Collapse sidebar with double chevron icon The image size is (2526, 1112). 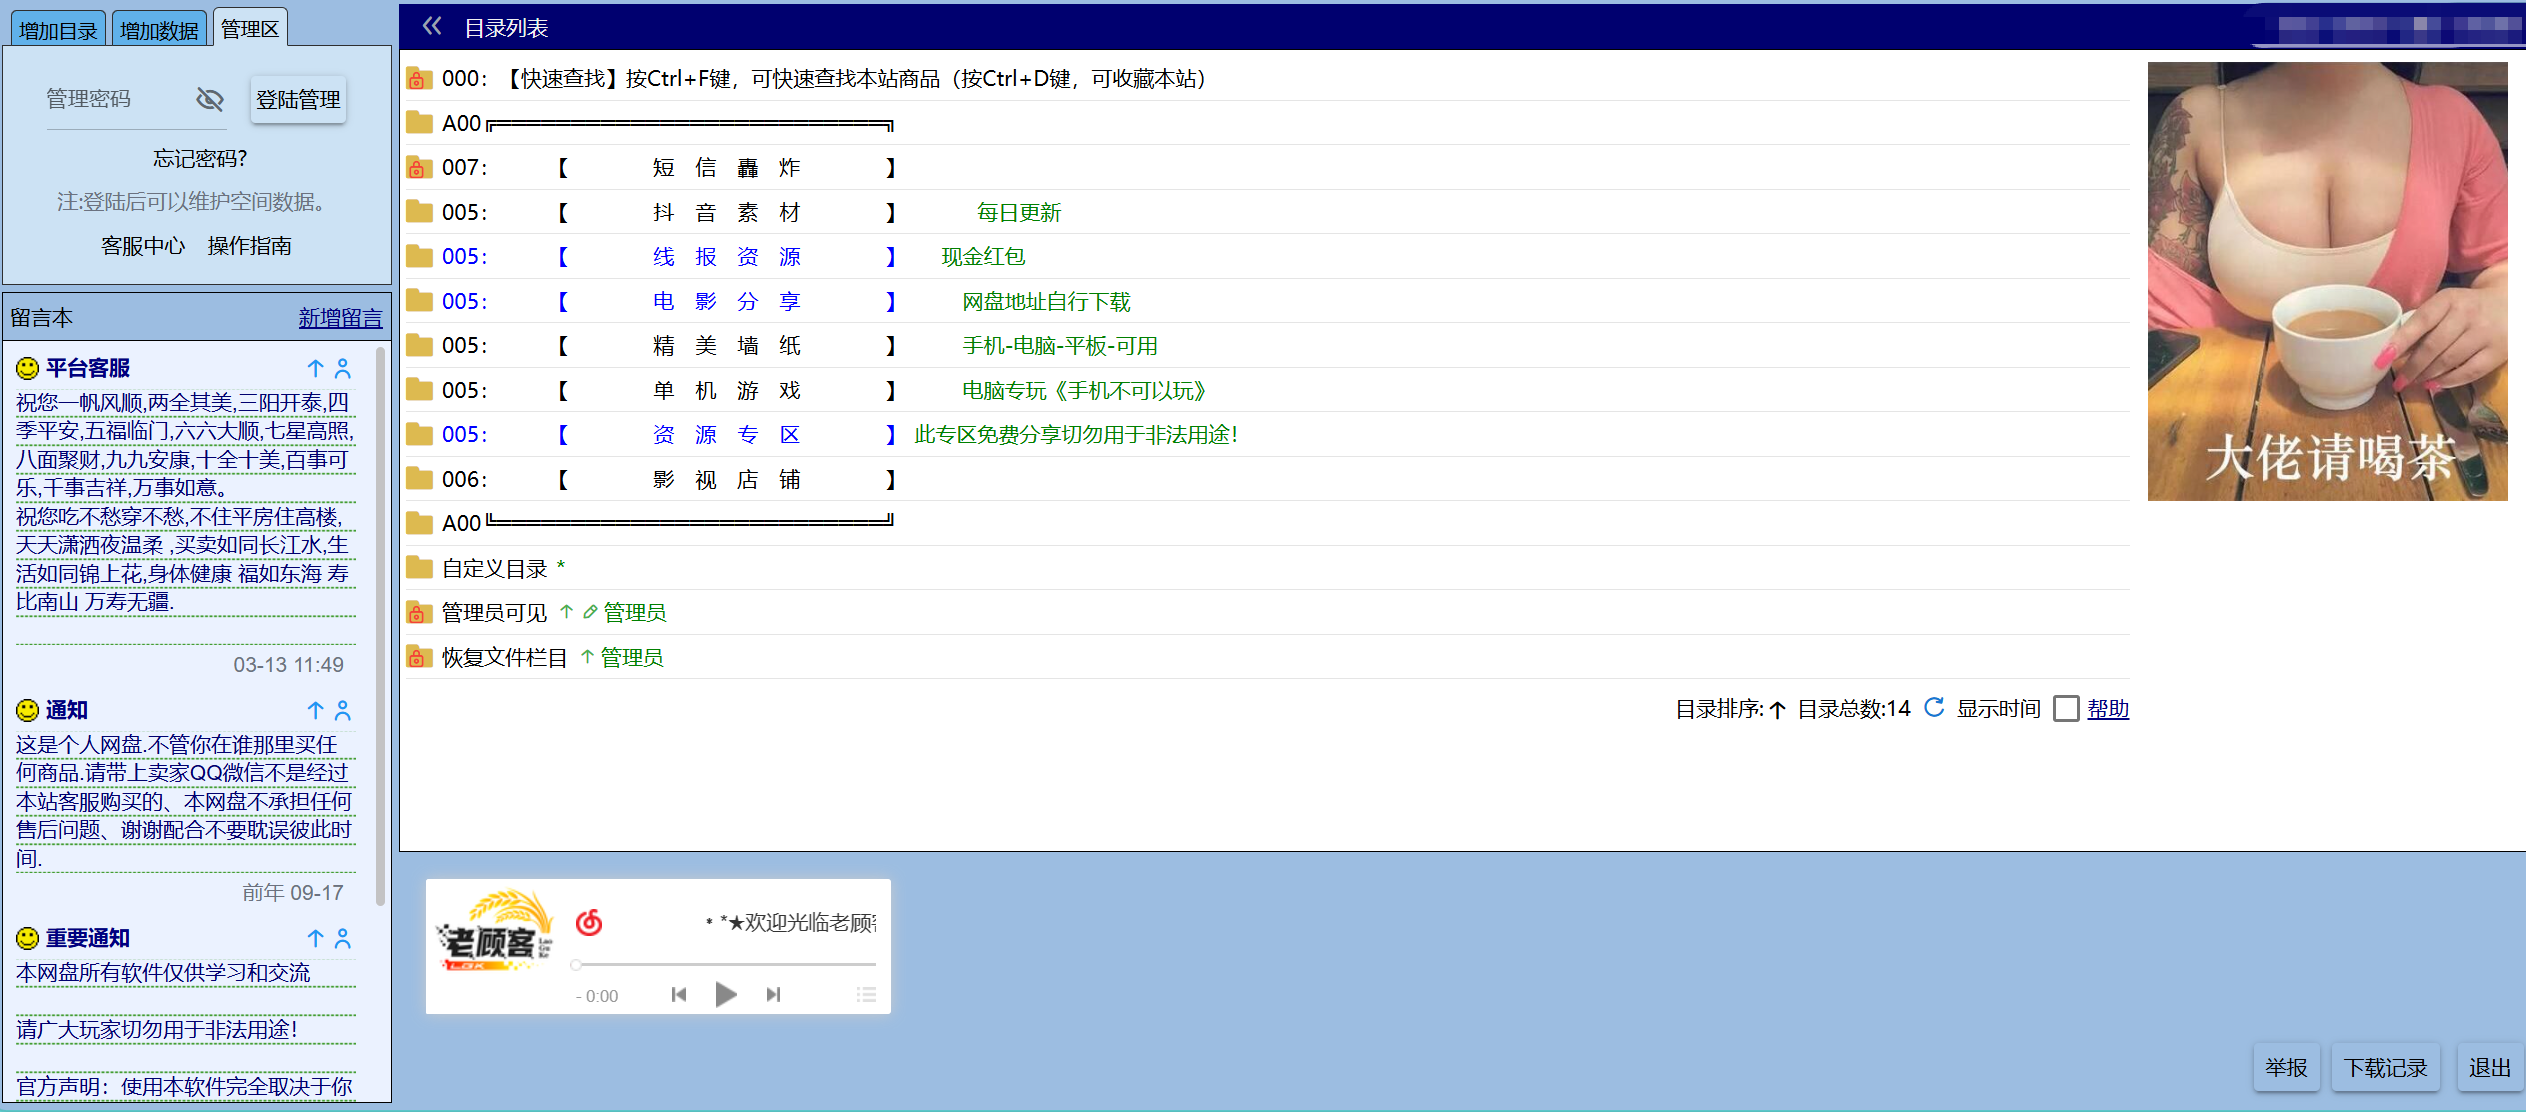432,27
